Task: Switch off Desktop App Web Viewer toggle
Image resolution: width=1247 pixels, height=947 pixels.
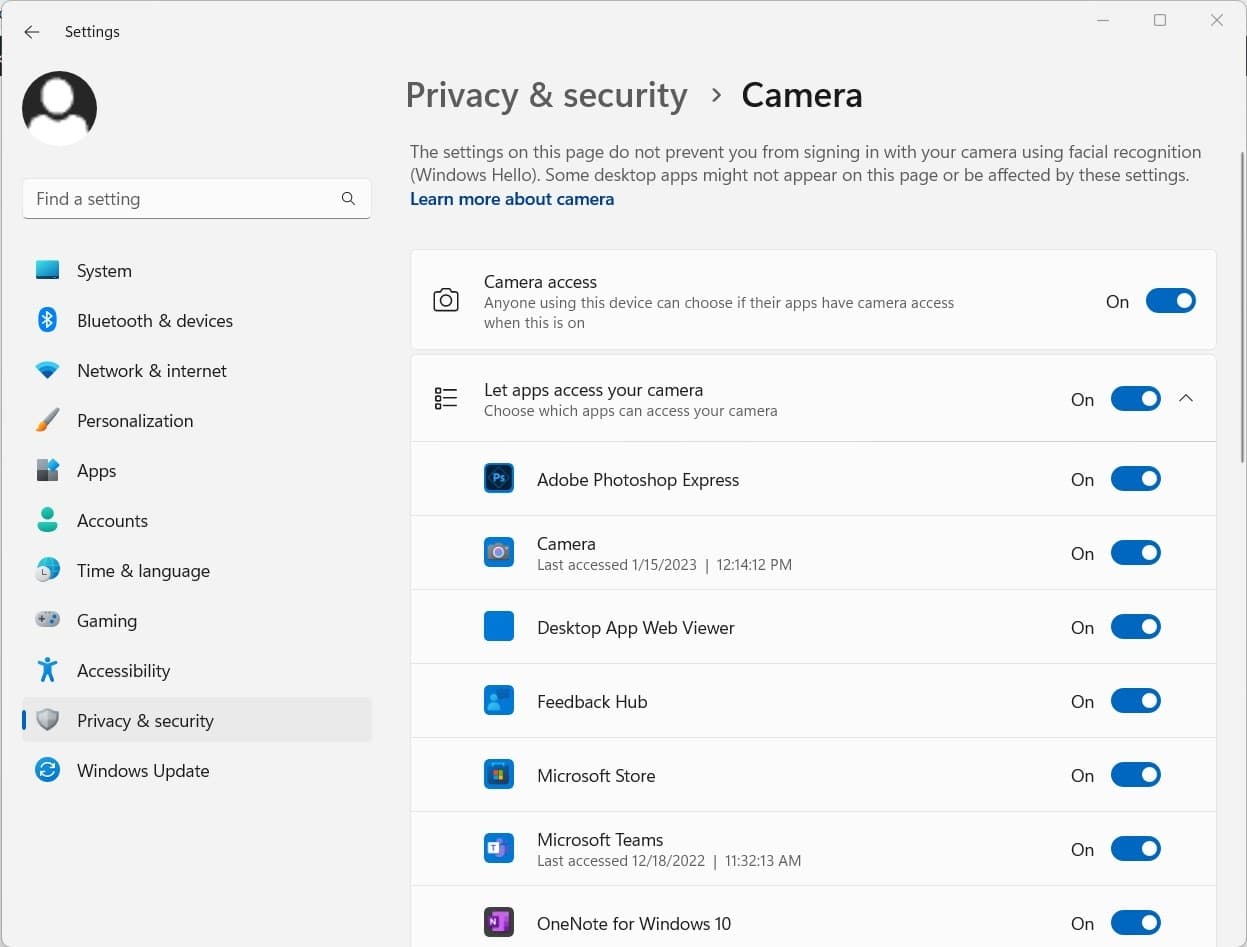Action: click(1135, 627)
